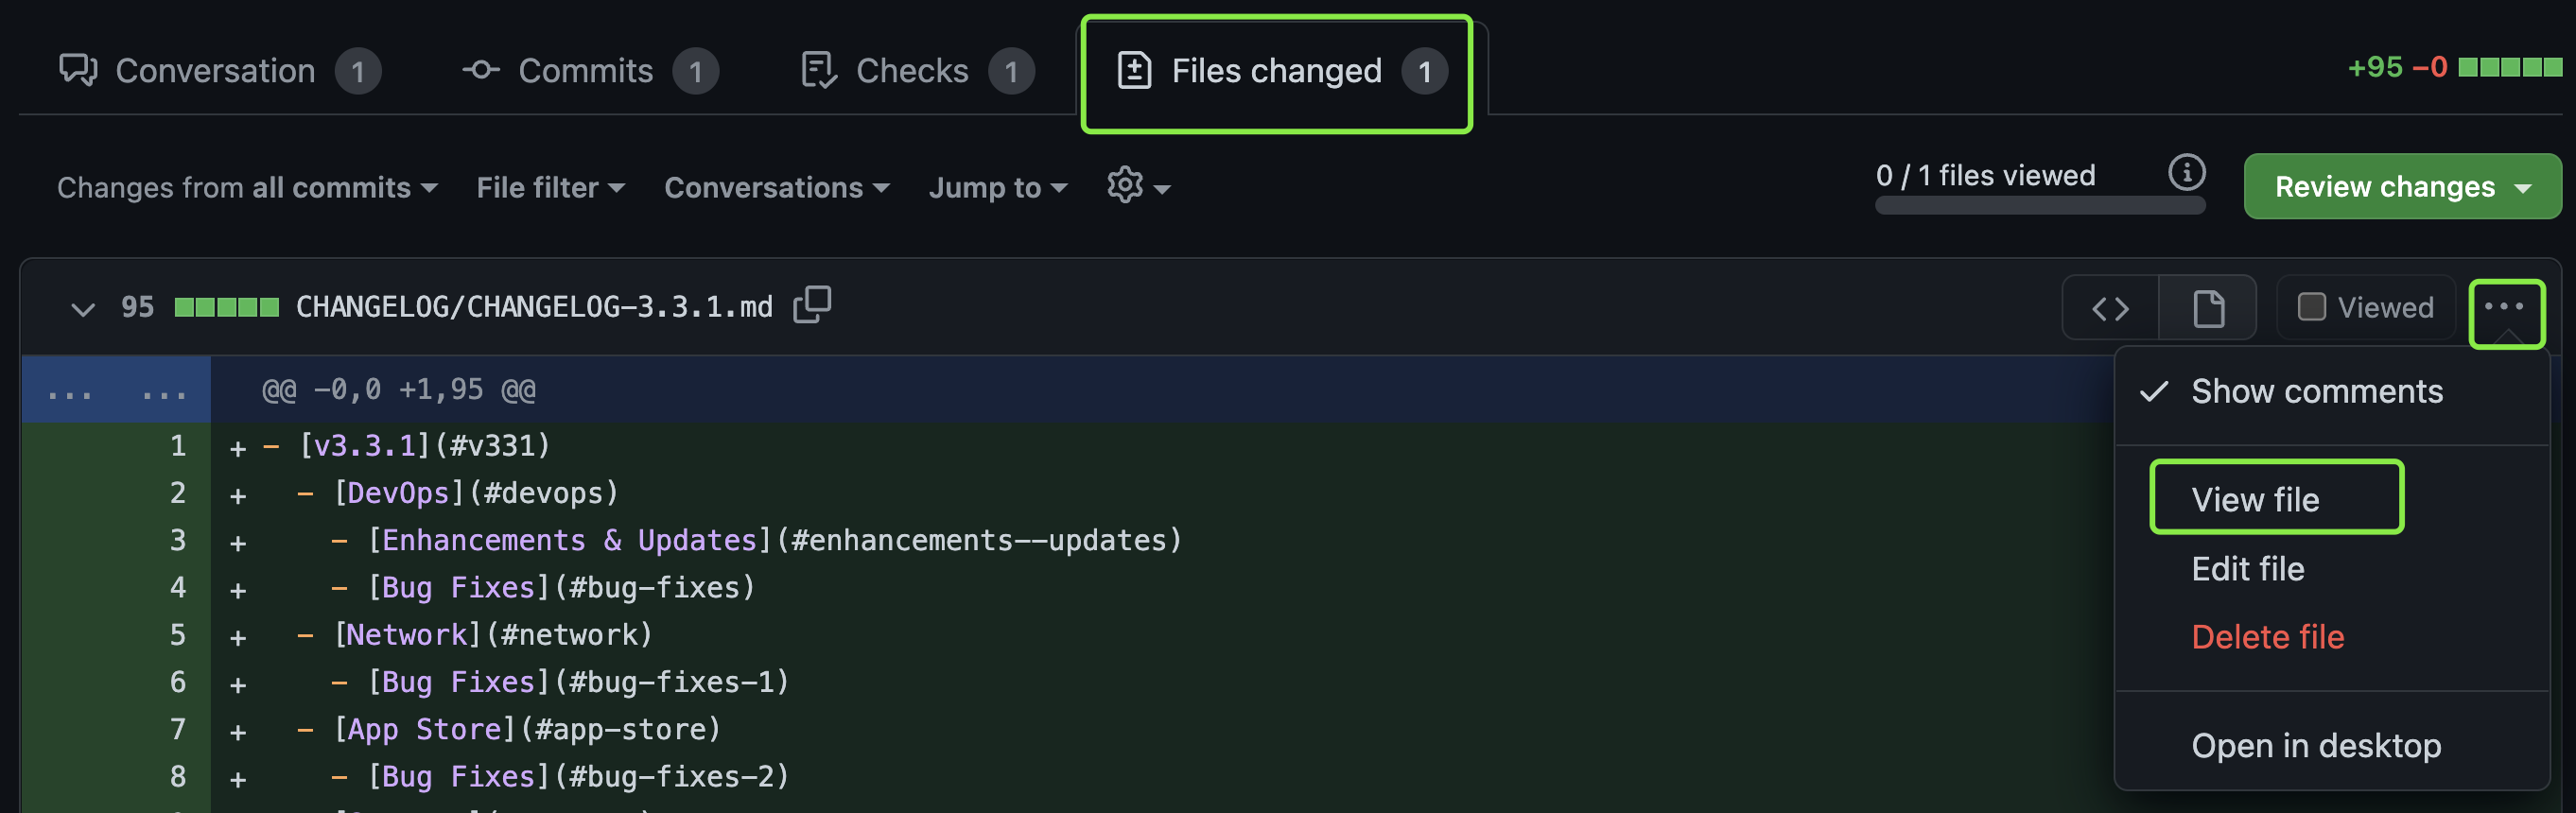
Task: Open Changes from all commits dropdown
Action: click(247, 187)
